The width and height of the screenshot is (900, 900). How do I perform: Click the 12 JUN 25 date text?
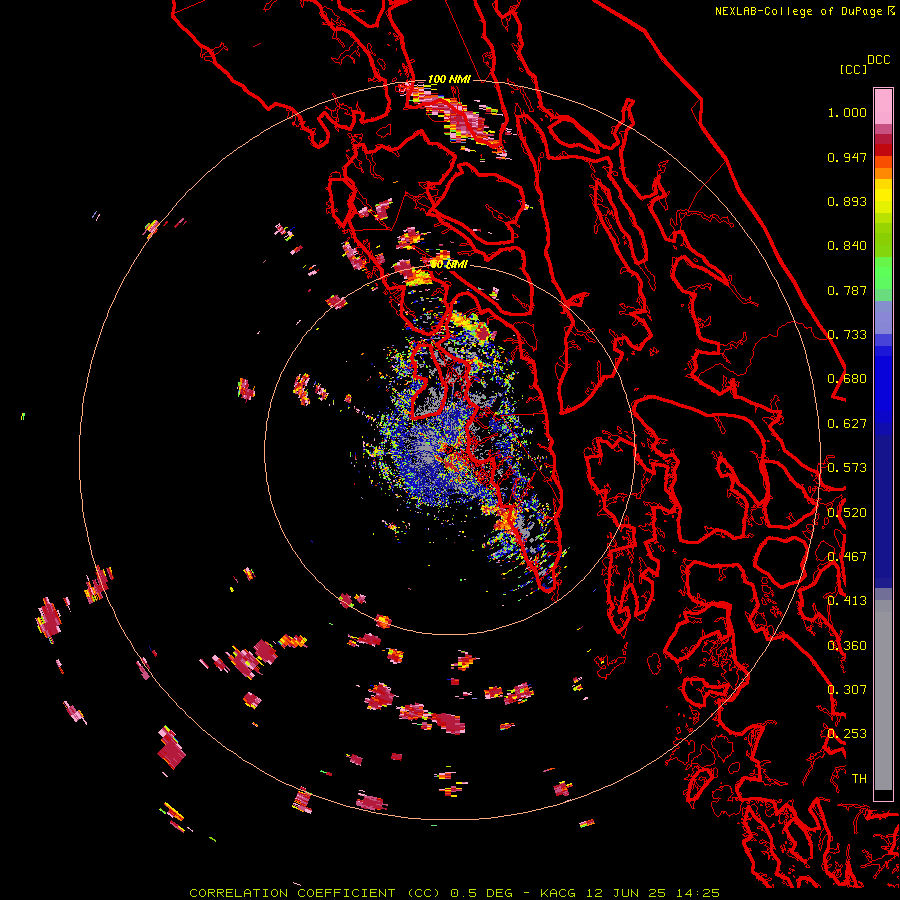pyautogui.click(x=629, y=893)
